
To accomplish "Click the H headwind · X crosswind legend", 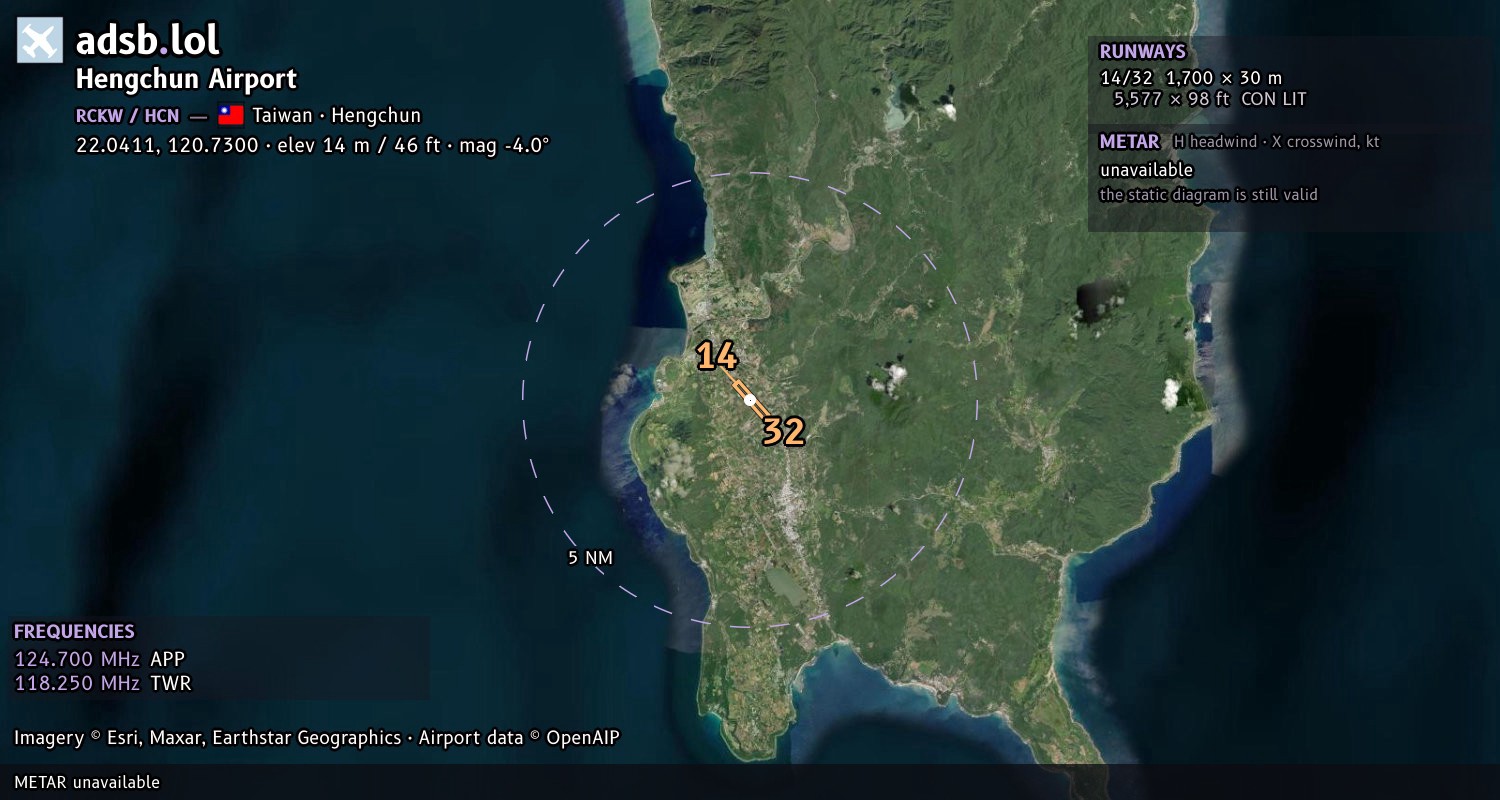I will coord(1276,142).
